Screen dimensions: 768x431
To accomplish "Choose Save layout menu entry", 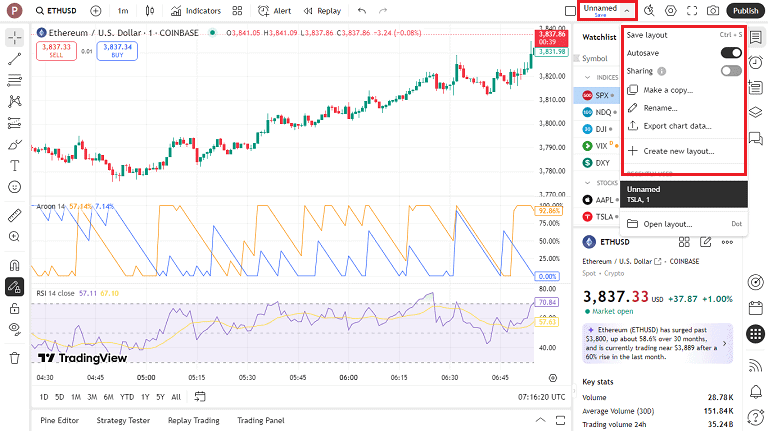I will (684, 35).
